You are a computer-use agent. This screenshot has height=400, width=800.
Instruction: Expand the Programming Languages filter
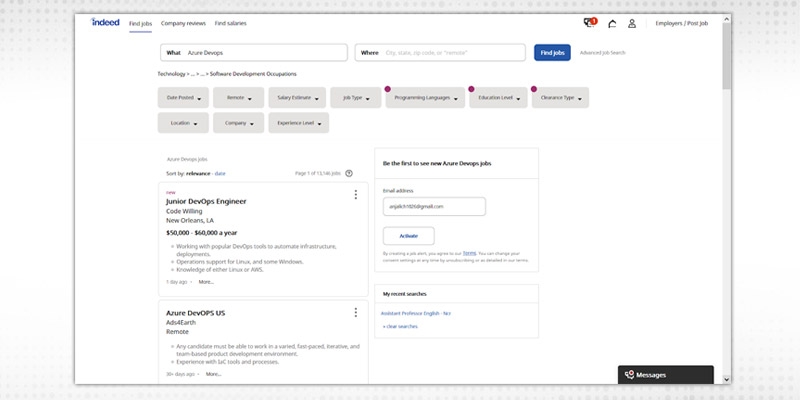(x=424, y=98)
